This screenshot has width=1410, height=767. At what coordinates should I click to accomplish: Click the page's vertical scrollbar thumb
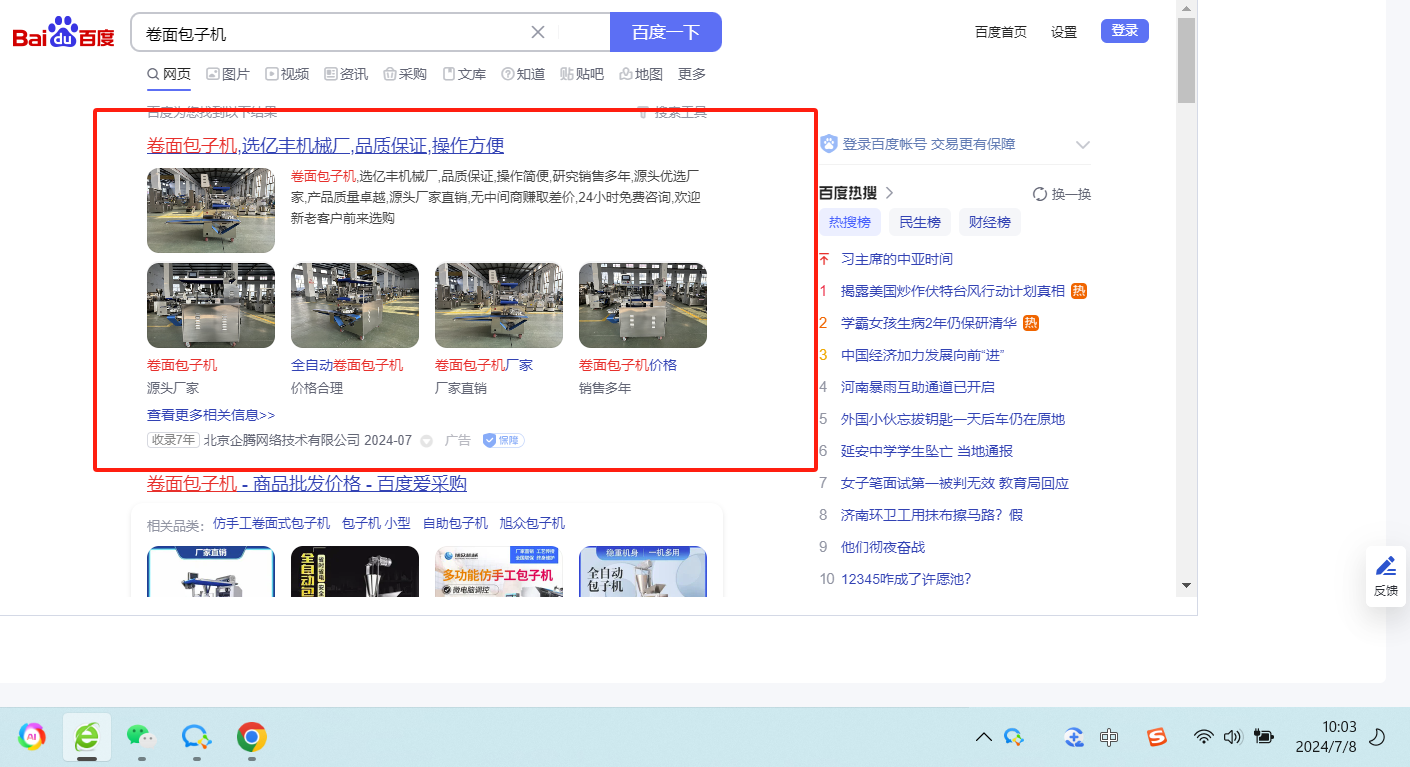click(1186, 60)
